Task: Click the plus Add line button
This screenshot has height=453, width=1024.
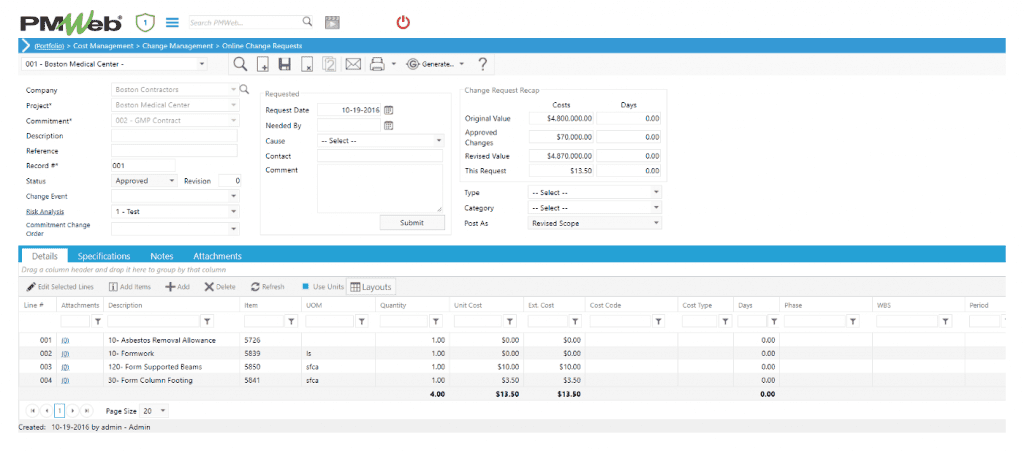Action: tap(177, 287)
